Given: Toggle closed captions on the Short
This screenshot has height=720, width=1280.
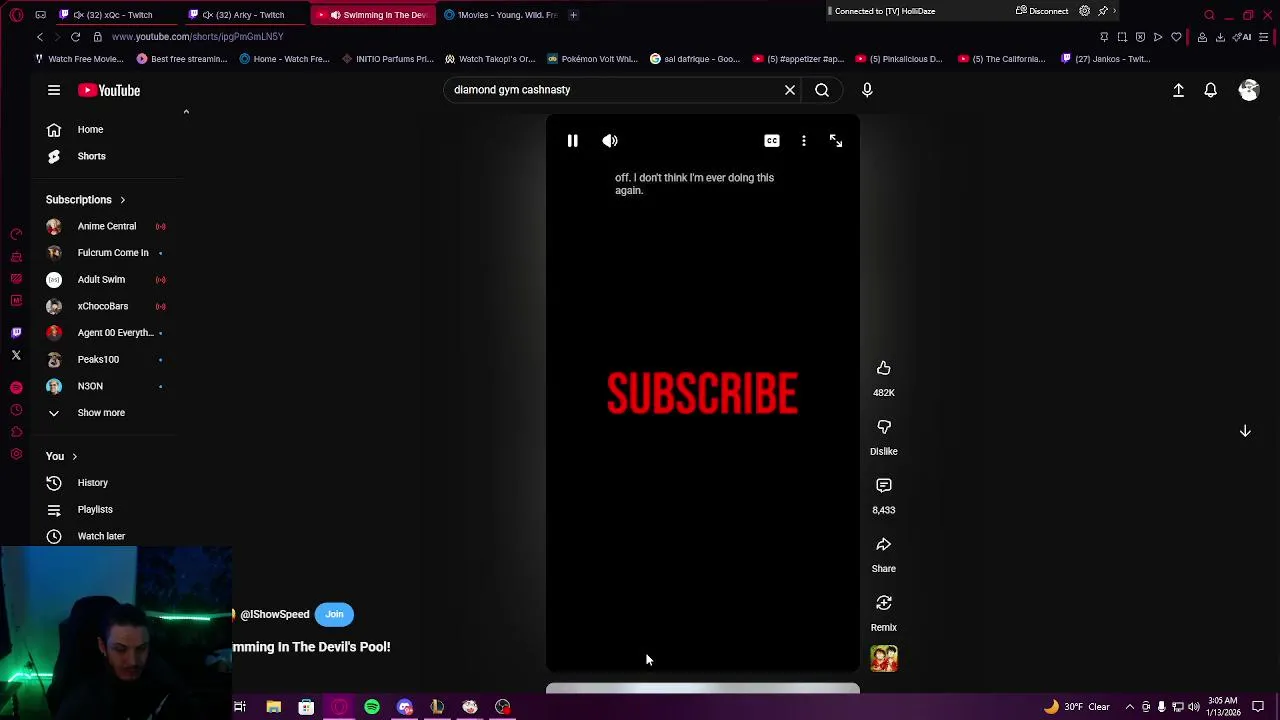Looking at the screenshot, I should (x=772, y=141).
